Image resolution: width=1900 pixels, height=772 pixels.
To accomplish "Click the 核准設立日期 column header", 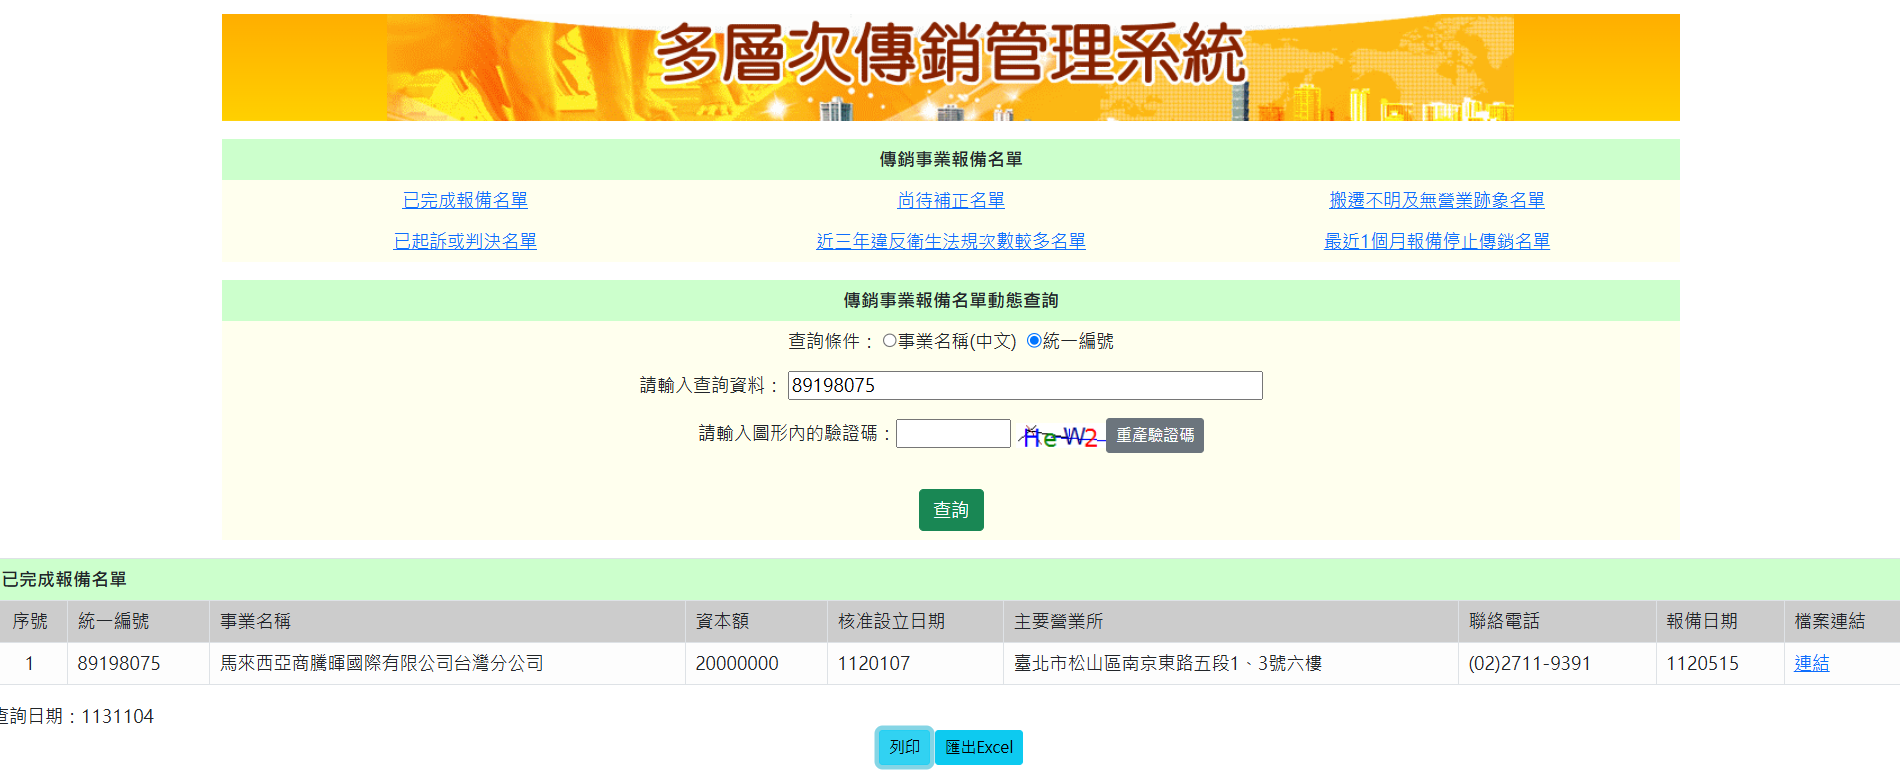I will pos(915,621).
